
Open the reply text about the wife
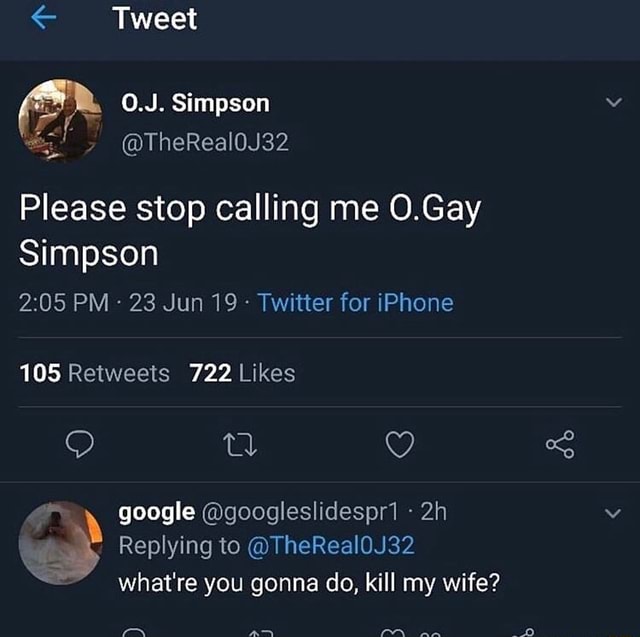(309, 583)
